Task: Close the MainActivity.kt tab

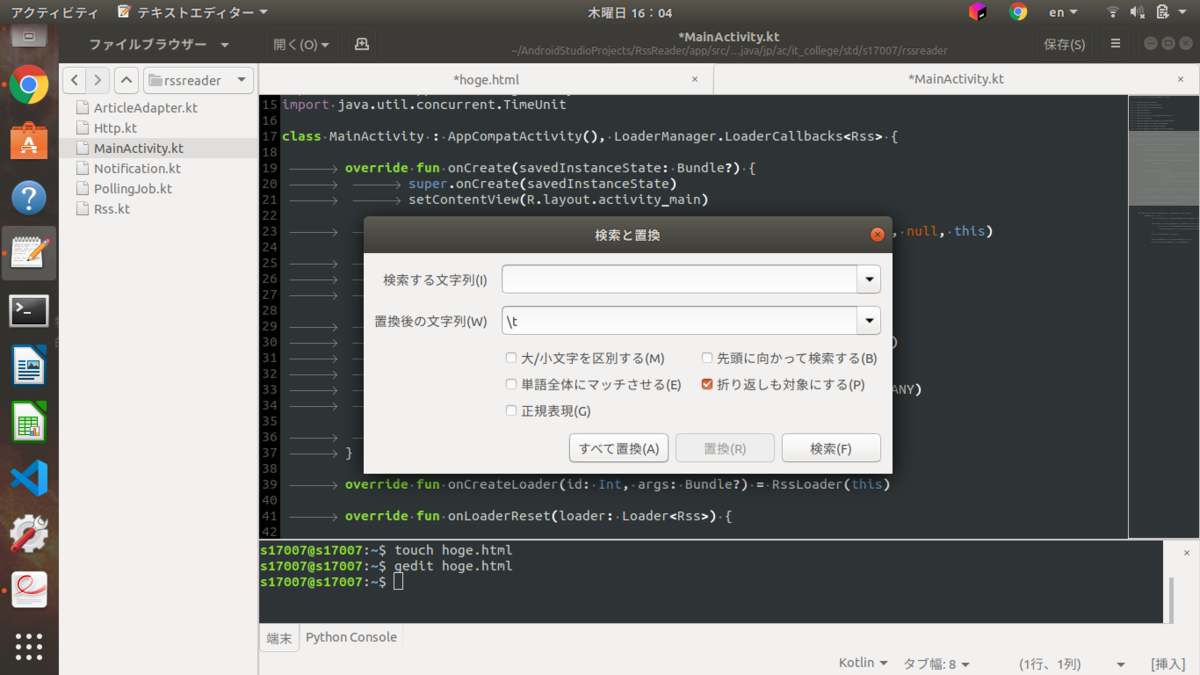Action: (x=1181, y=79)
